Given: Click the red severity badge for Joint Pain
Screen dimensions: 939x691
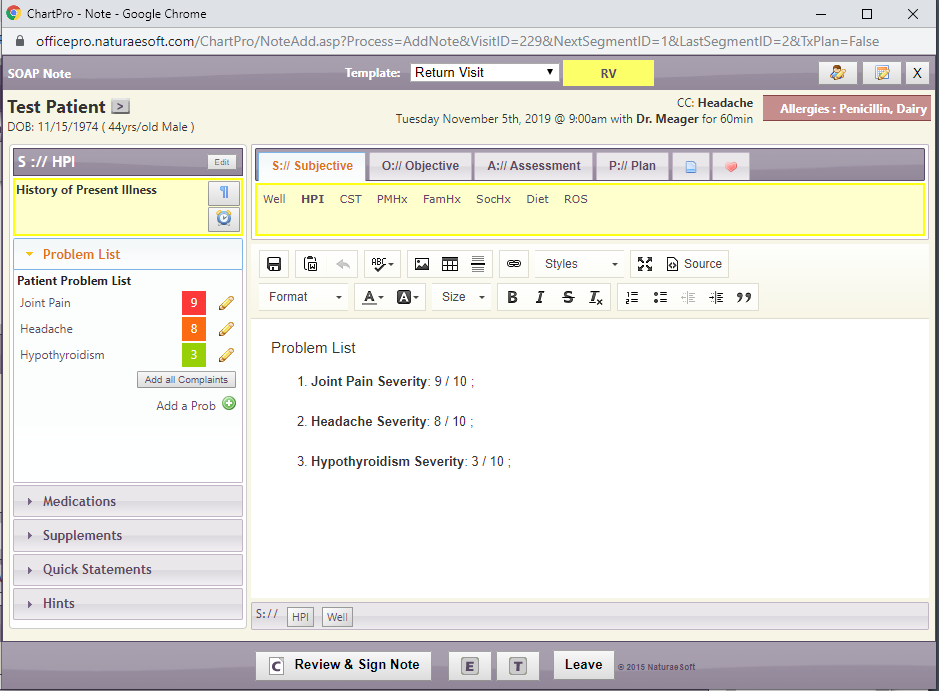Looking at the screenshot, I should pos(193,302).
